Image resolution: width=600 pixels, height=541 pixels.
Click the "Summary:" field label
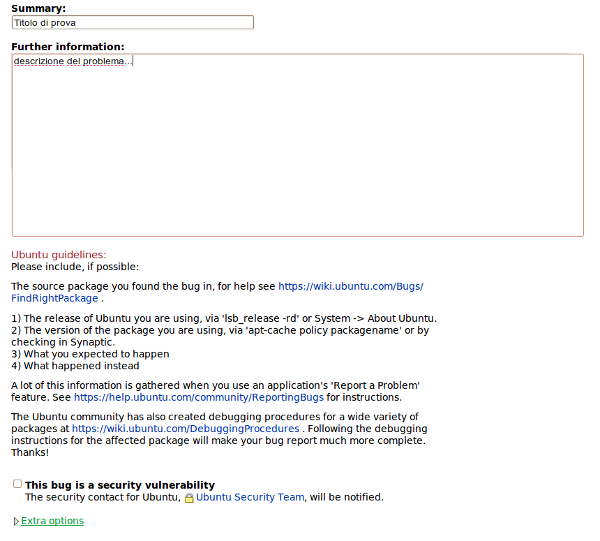[38, 9]
